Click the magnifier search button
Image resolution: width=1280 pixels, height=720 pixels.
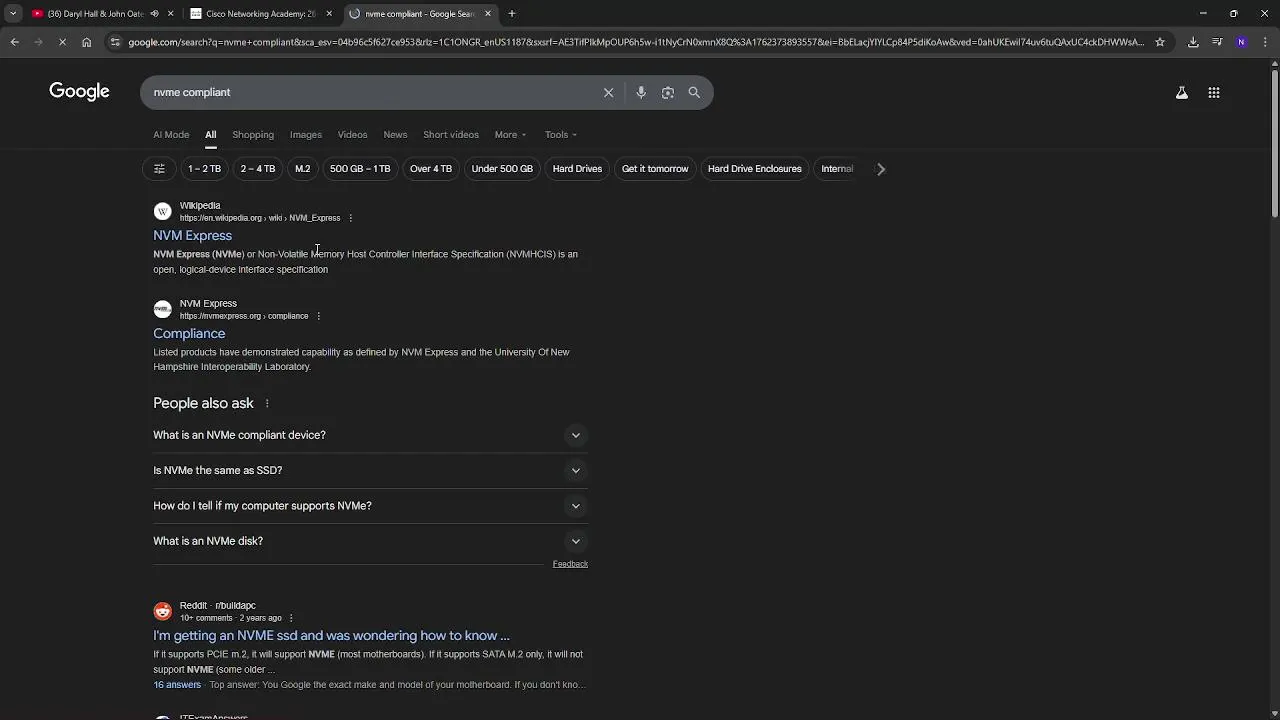(694, 92)
